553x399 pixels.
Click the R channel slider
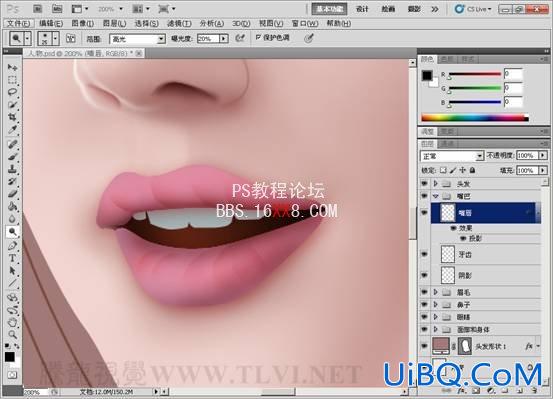tap(475, 74)
